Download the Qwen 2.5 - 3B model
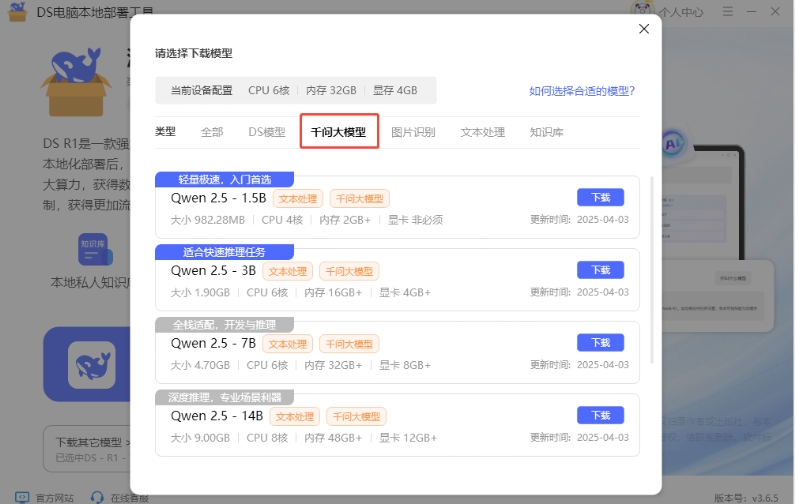The image size is (795, 504). (600, 270)
